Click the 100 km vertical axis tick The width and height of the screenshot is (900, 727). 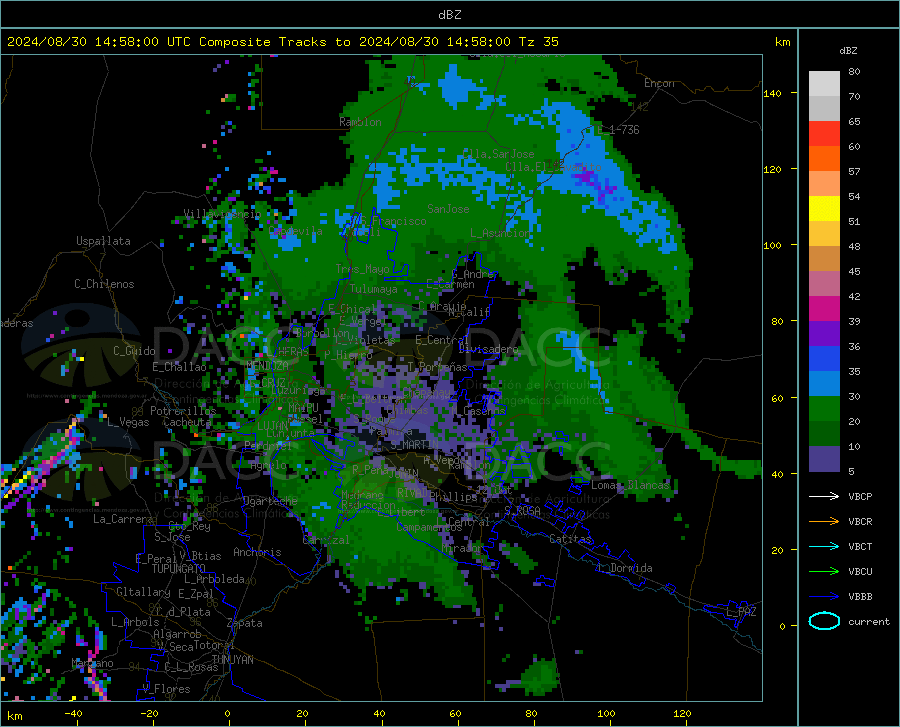point(773,245)
